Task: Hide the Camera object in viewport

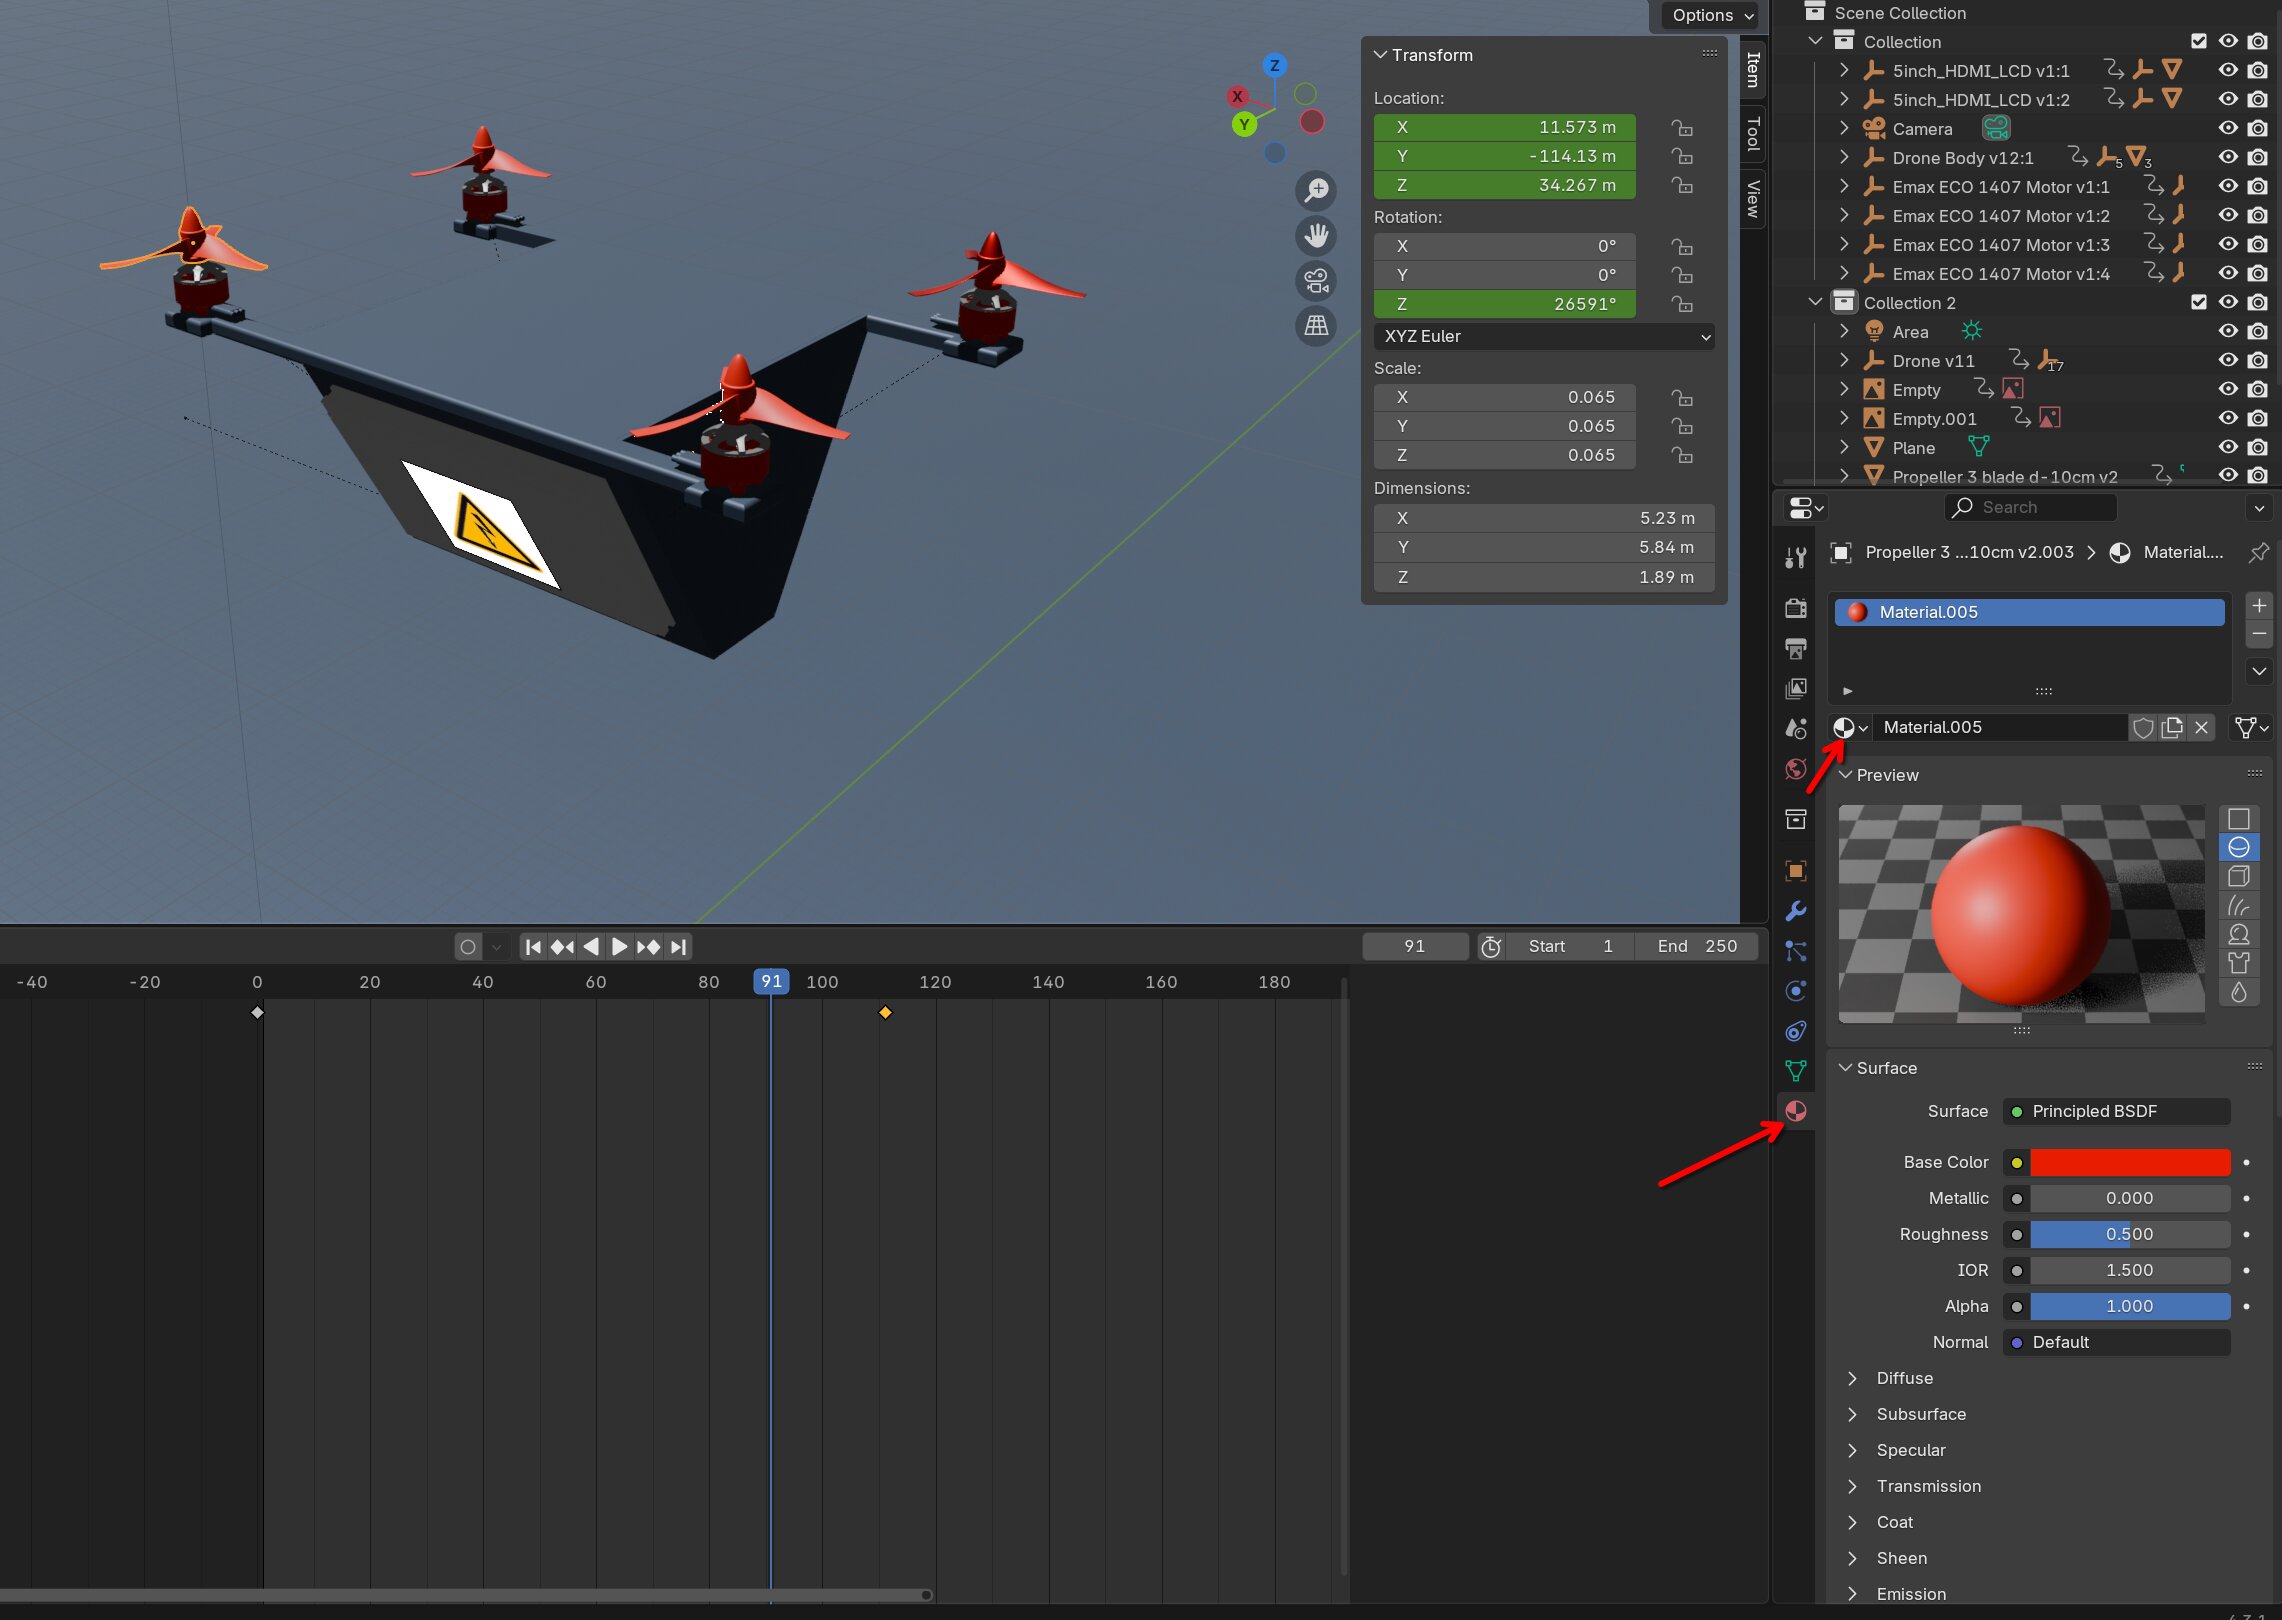Action: 2228,128
